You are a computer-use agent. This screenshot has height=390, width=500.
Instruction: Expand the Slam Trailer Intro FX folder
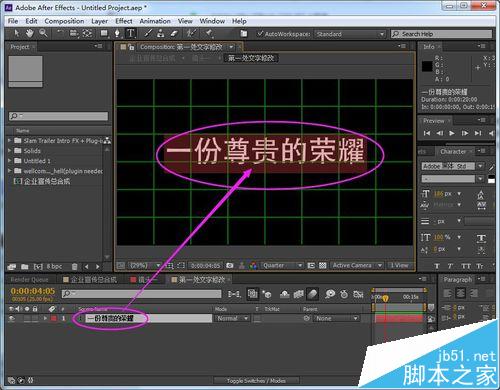point(10,140)
